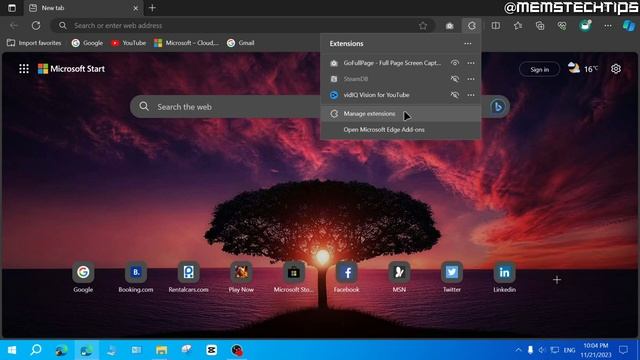Screen dimensions: 640x360
Task: Open Browser essentials heart icon
Action: (x=562, y=26)
